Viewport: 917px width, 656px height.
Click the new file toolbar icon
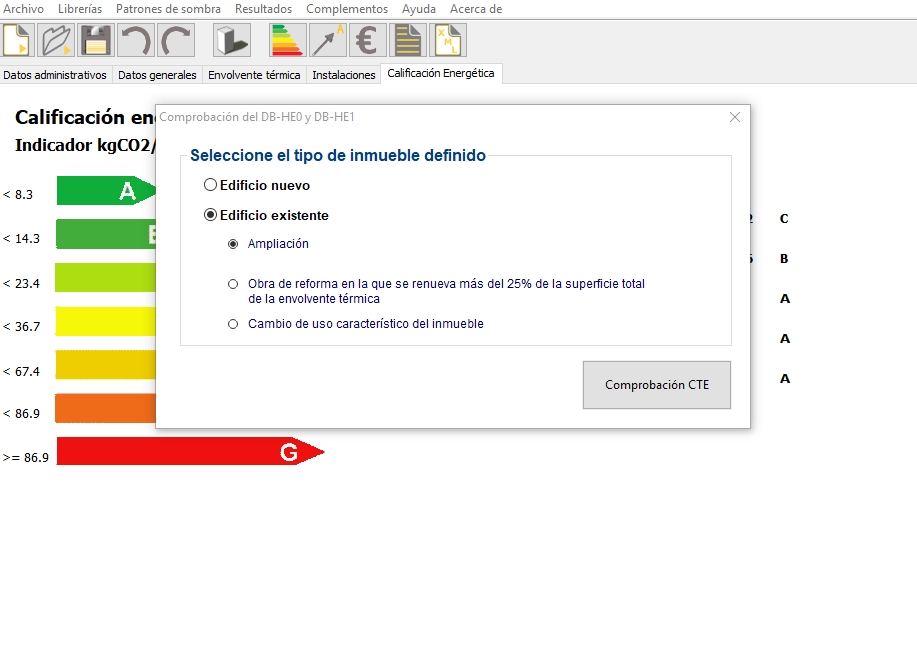click(x=18, y=41)
